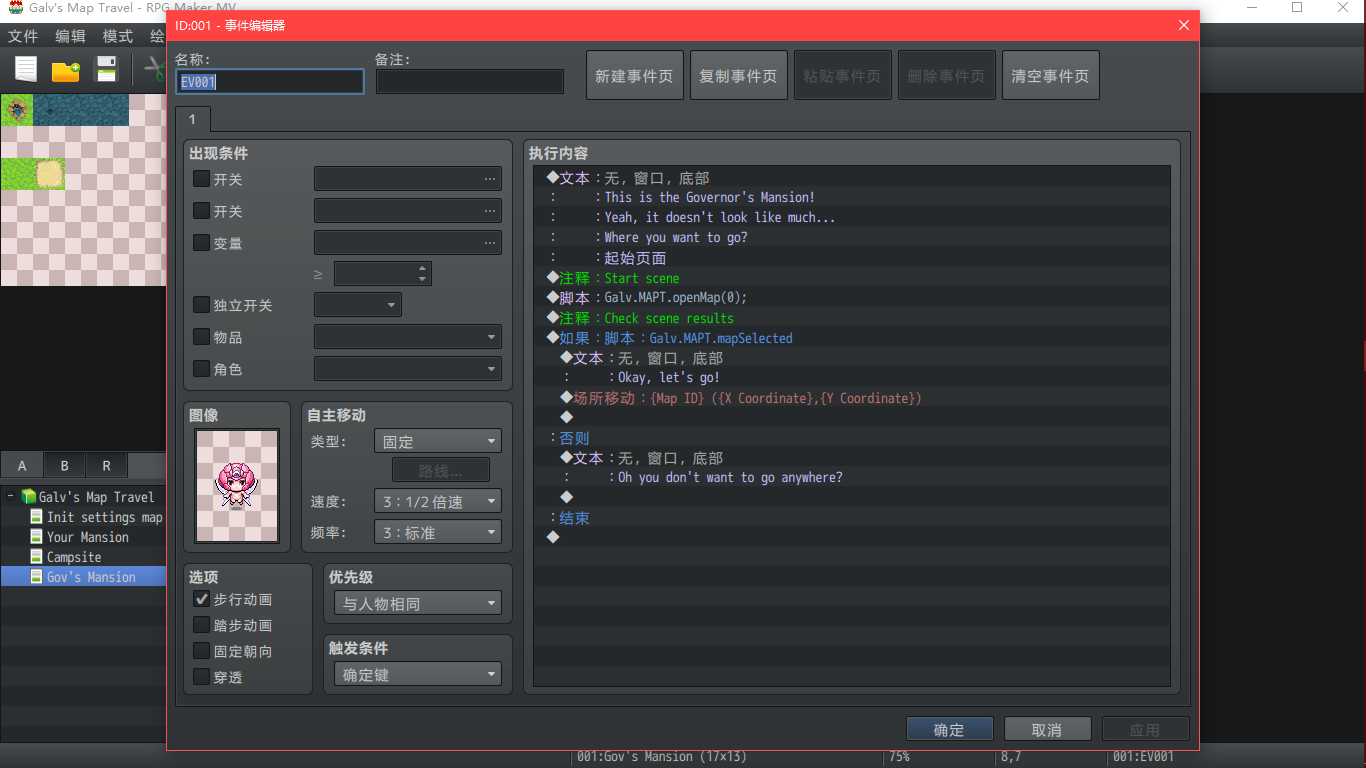Click the 名称 field containing EV001

[270, 82]
